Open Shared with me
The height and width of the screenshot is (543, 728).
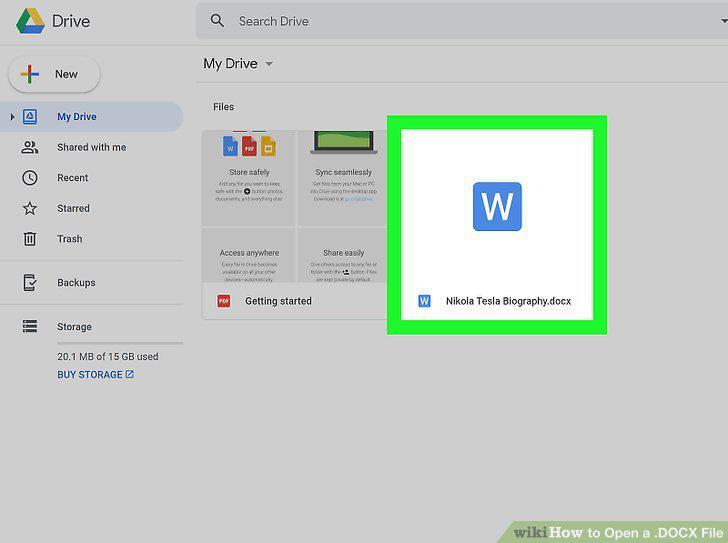(x=91, y=147)
